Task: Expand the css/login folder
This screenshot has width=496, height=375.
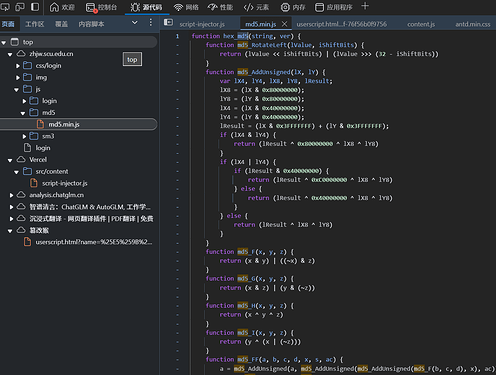Action: 18,66
